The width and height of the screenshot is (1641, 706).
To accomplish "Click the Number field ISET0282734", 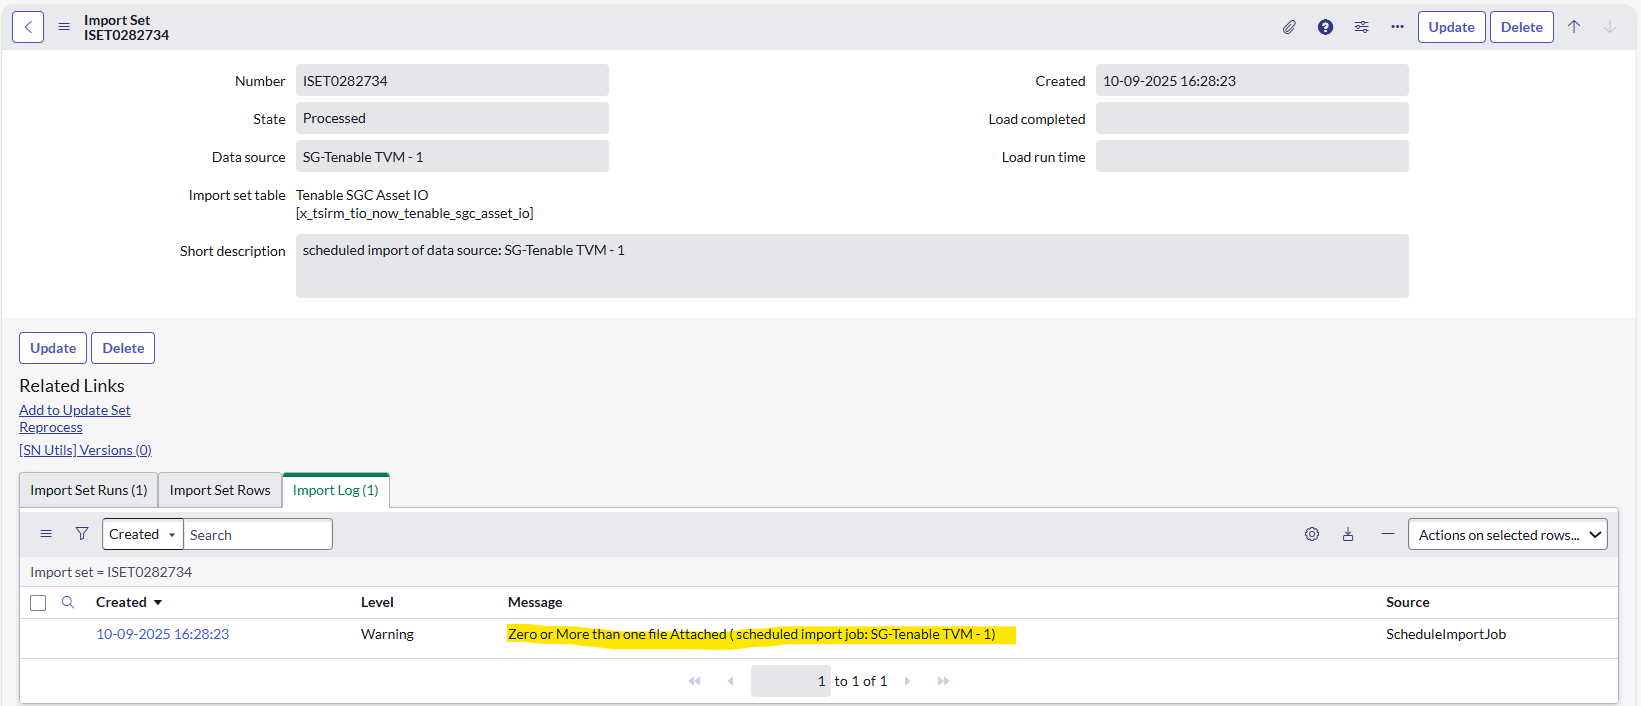I will (x=452, y=80).
